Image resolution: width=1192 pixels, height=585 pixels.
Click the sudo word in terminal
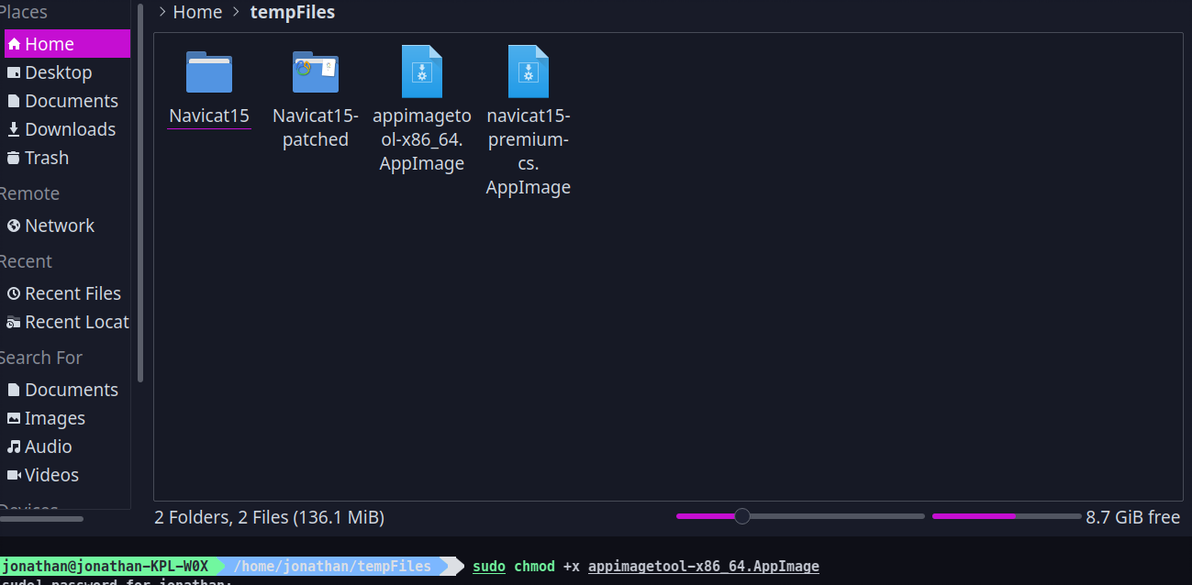tap(489, 567)
